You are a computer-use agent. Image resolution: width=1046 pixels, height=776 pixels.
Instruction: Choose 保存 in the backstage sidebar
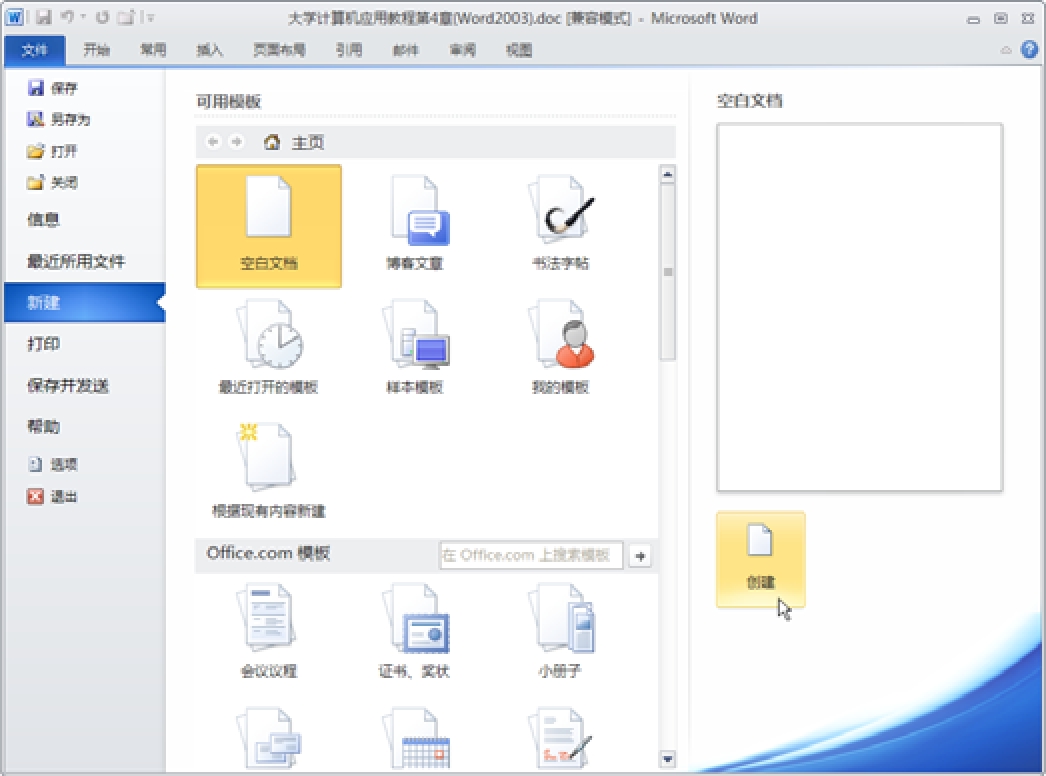click(x=53, y=88)
